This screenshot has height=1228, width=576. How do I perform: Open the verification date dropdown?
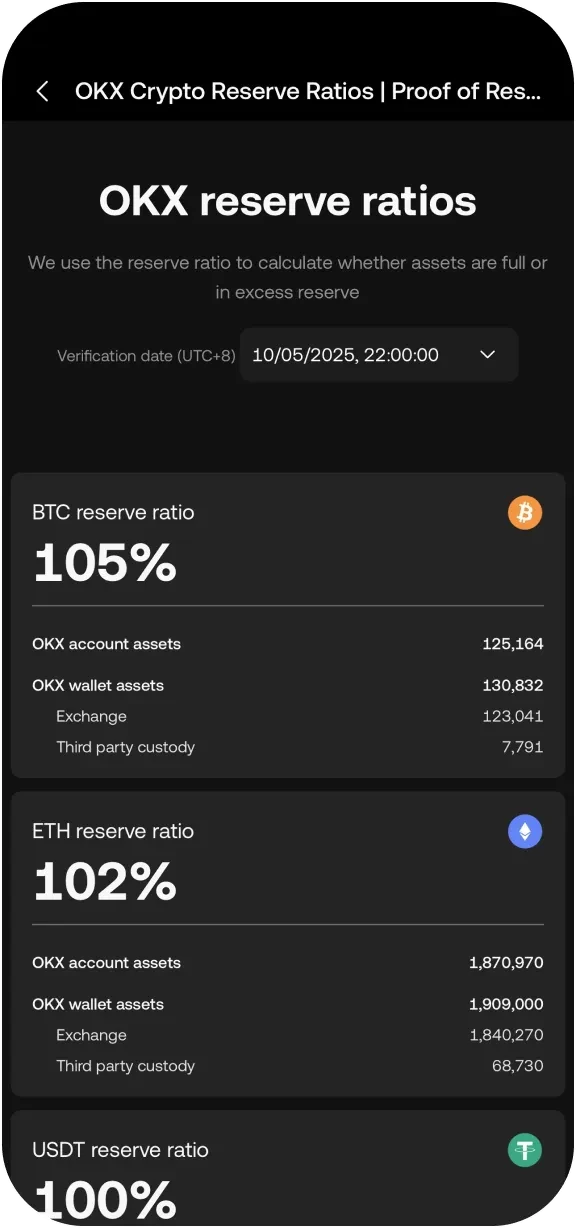379,355
